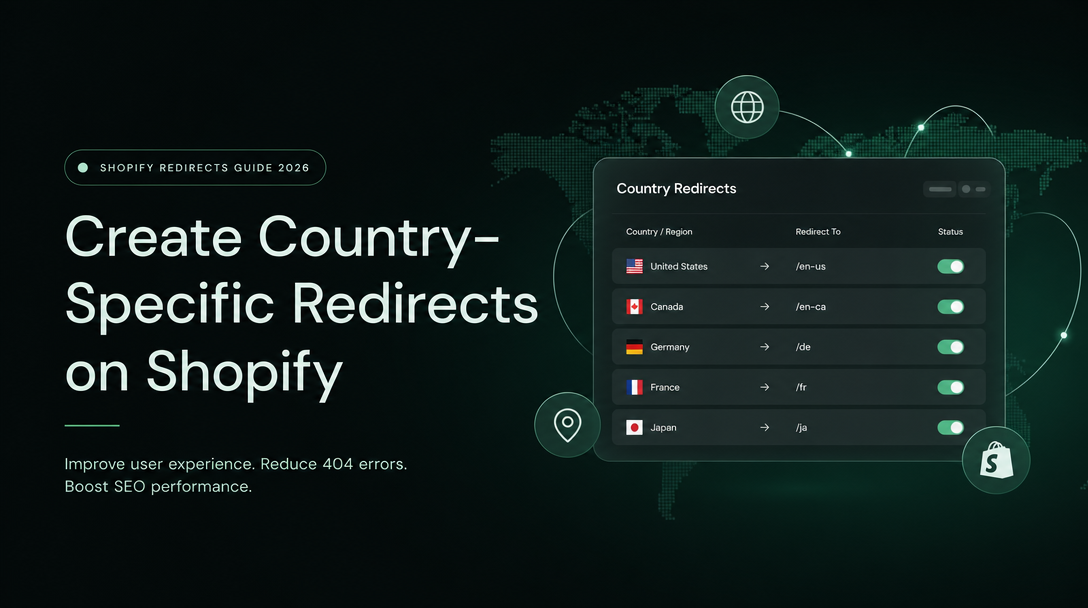The image size is (1088, 608).
Task: Click the /ja redirect path
Action: (x=801, y=428)
